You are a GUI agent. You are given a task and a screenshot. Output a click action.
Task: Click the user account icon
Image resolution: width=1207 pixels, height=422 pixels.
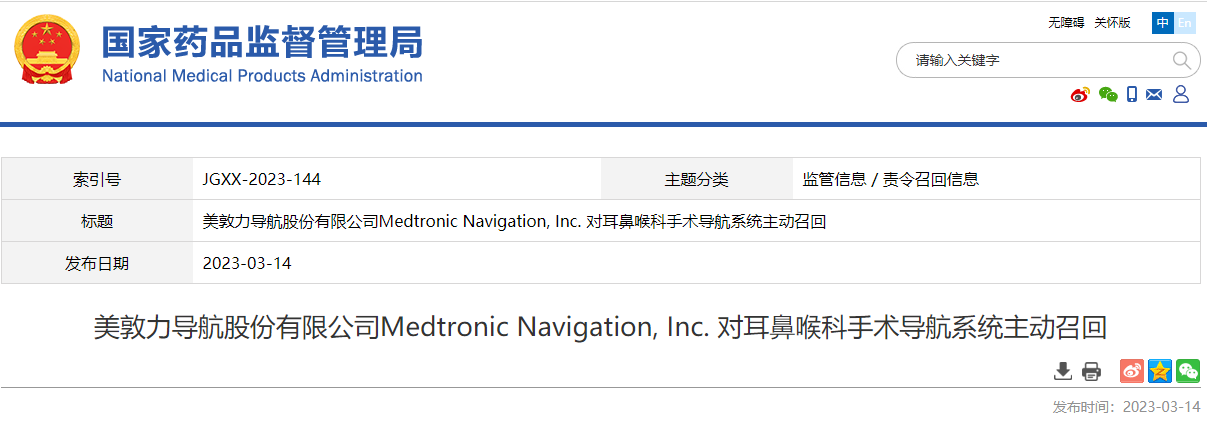pos(1180,94)
